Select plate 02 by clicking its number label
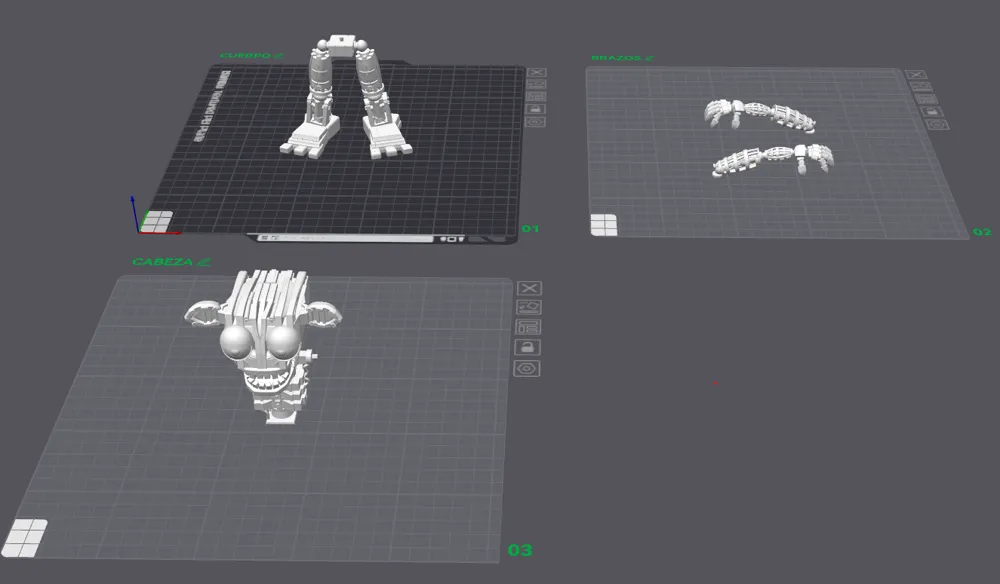The image size is (1000, 584). pyautogui.click(x=981, y=230)
